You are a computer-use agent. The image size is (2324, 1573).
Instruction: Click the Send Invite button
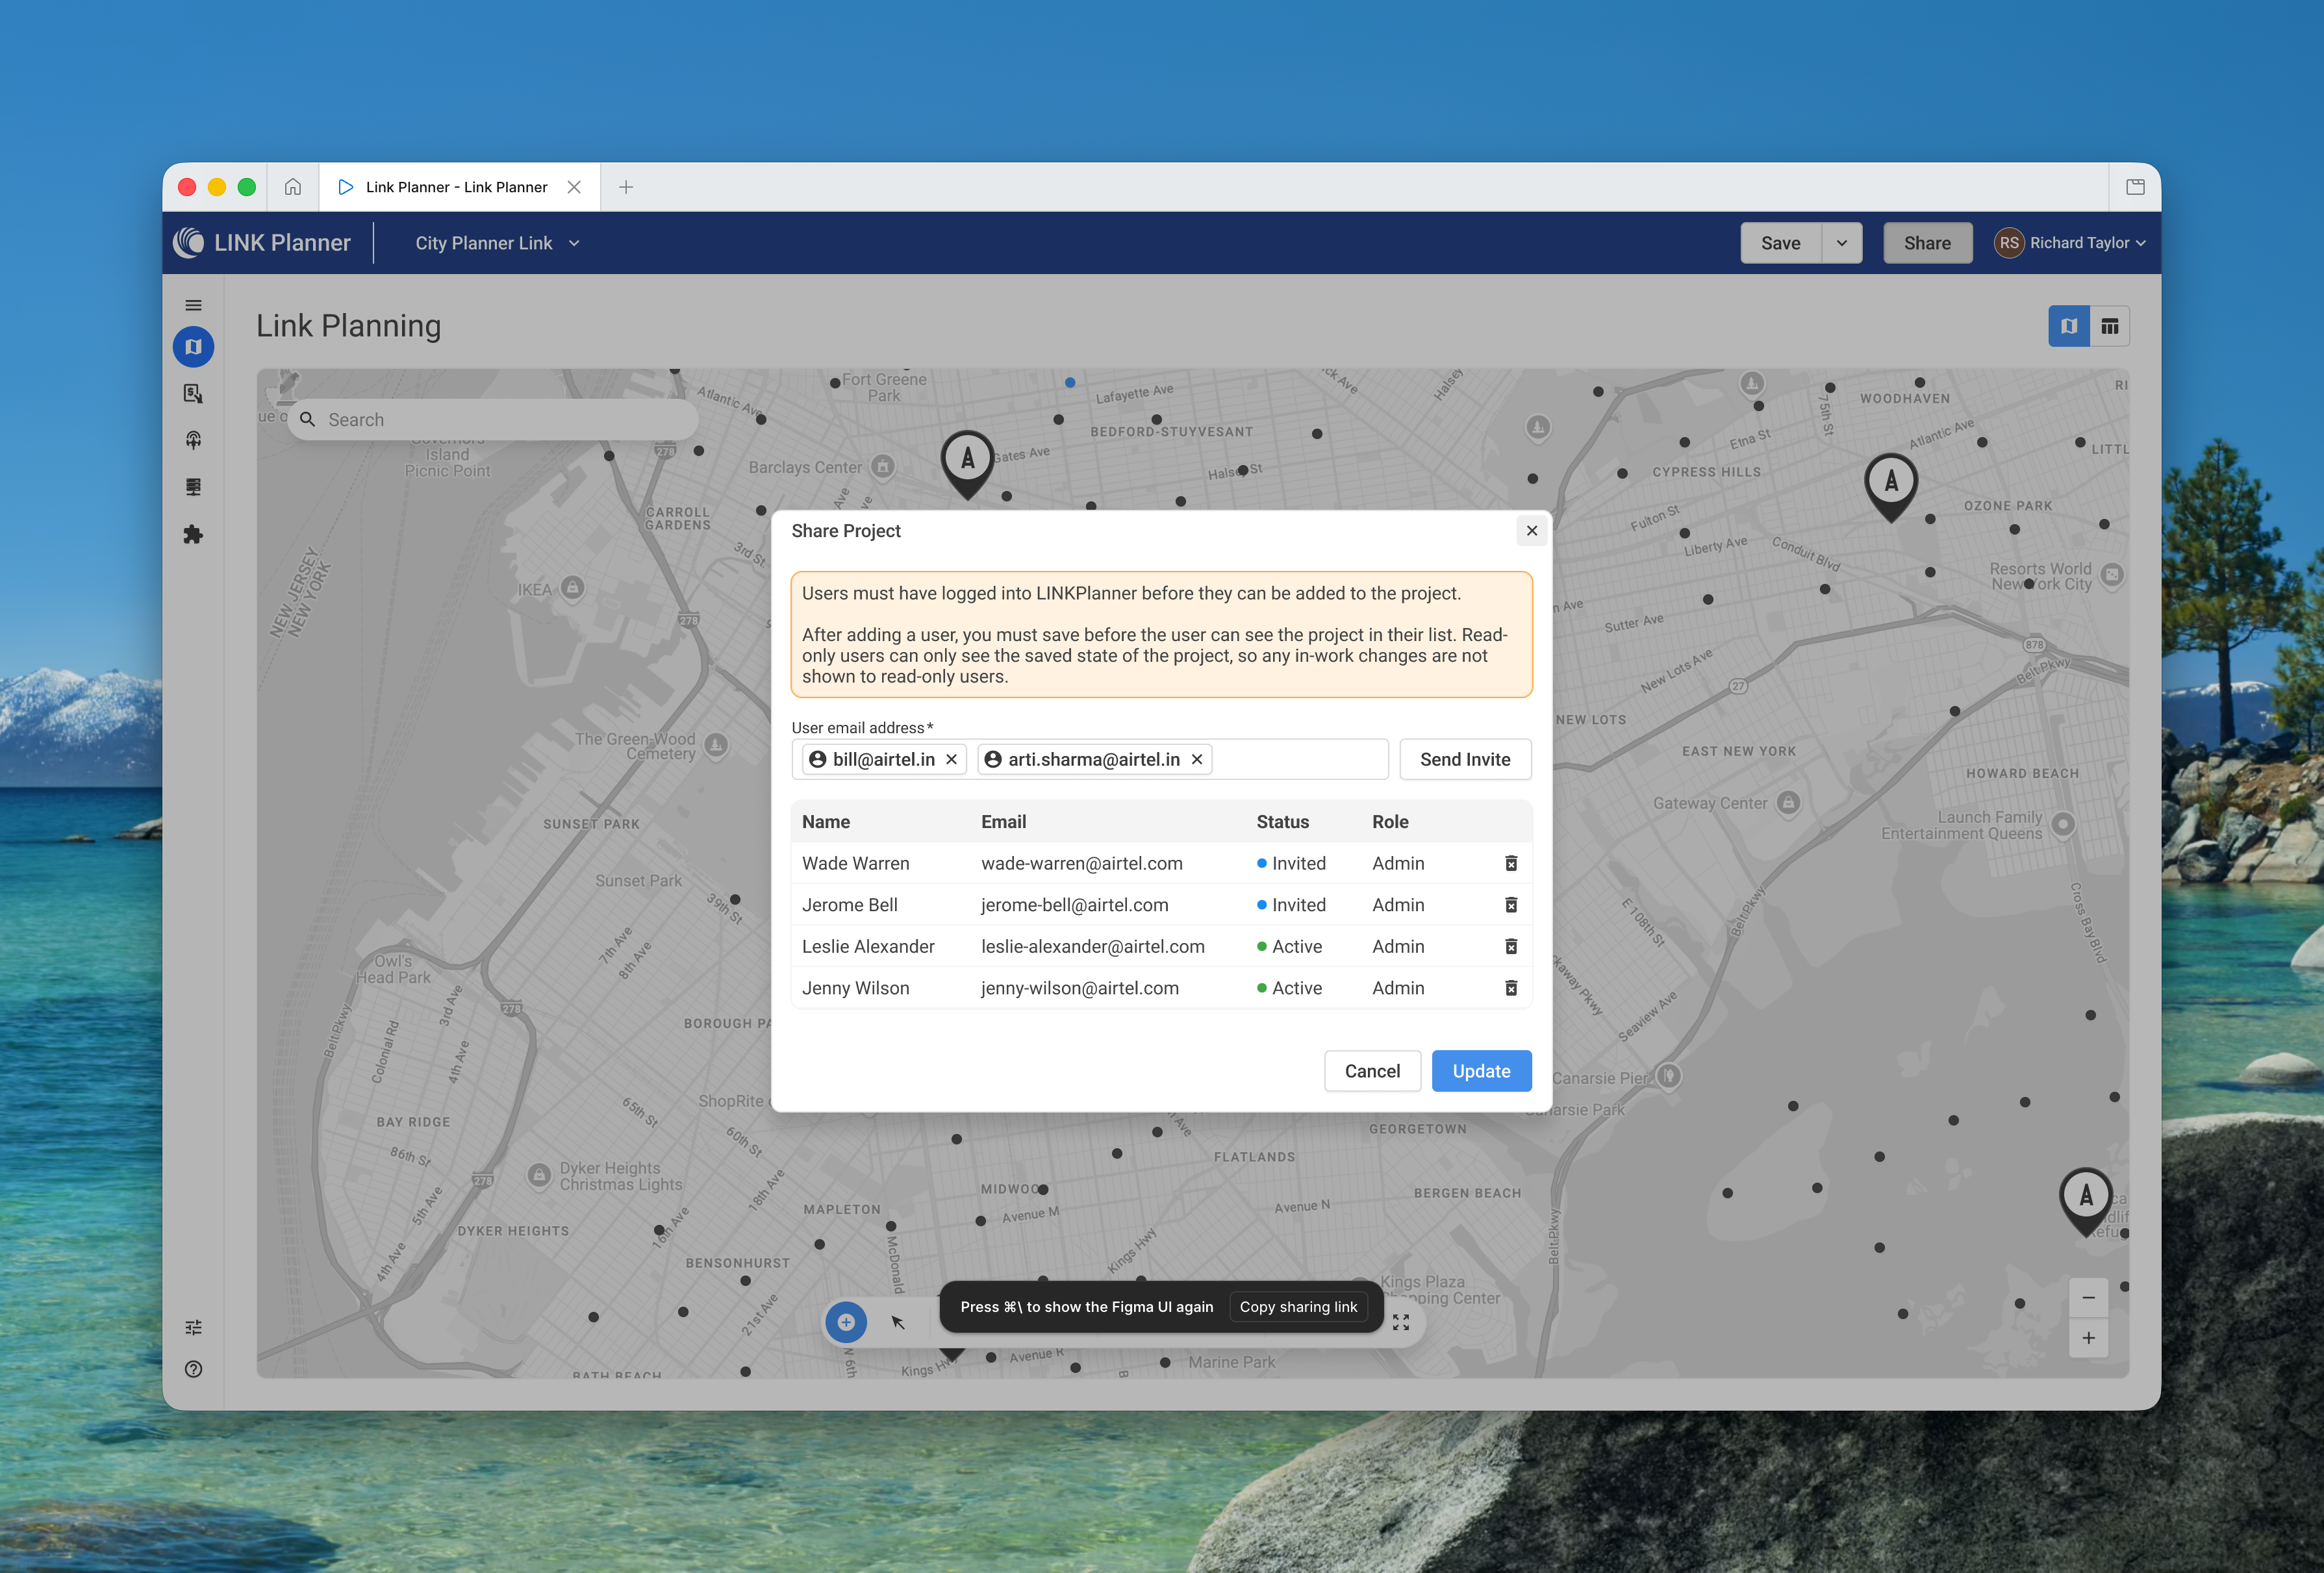click(x=1465, y=760)
